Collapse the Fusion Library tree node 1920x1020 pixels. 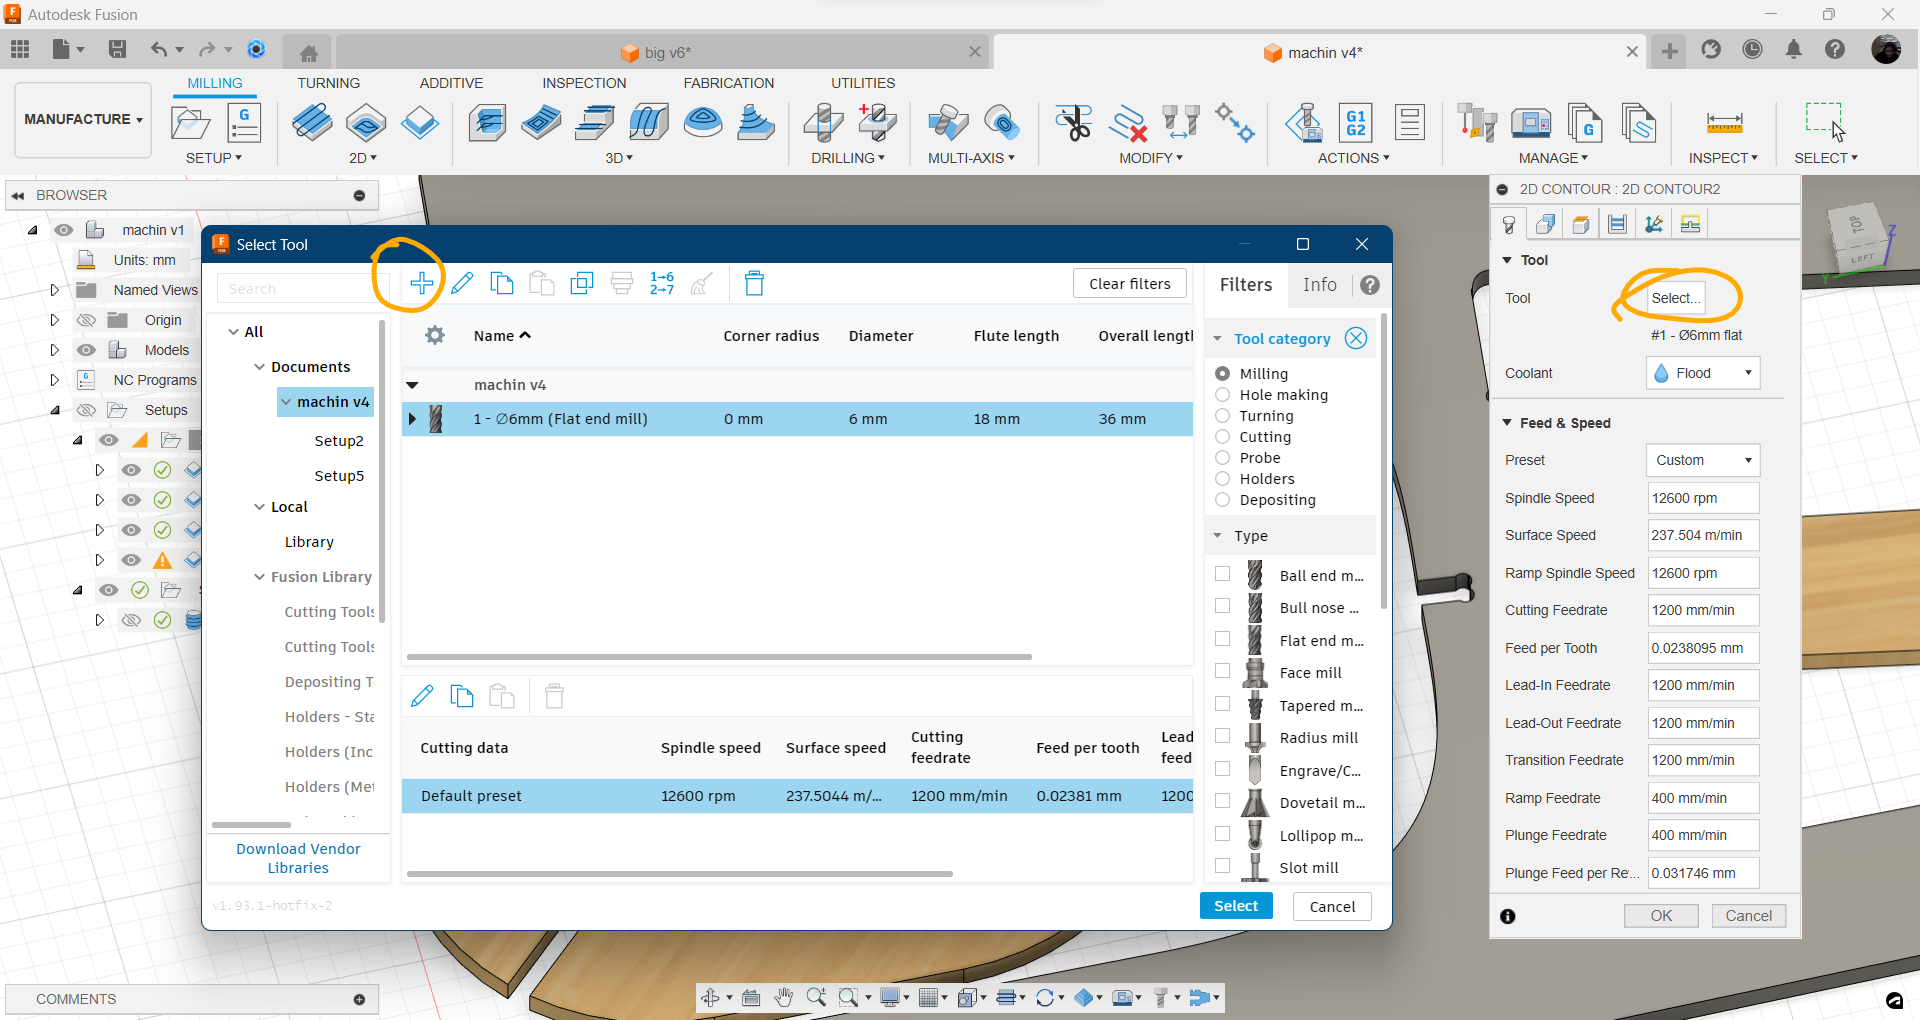(259, 577)
